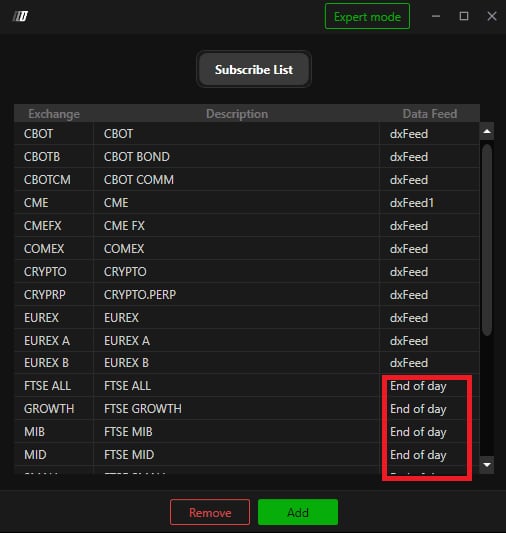
Task: Select the CMEFX exchange row
Action: tap(247, 226)
